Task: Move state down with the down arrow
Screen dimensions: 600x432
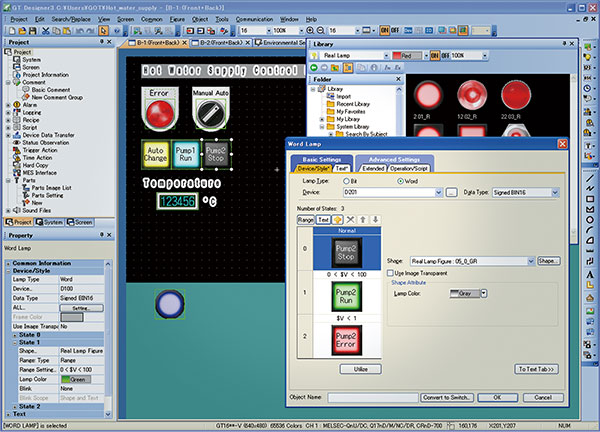Action: tap(377, 218)
